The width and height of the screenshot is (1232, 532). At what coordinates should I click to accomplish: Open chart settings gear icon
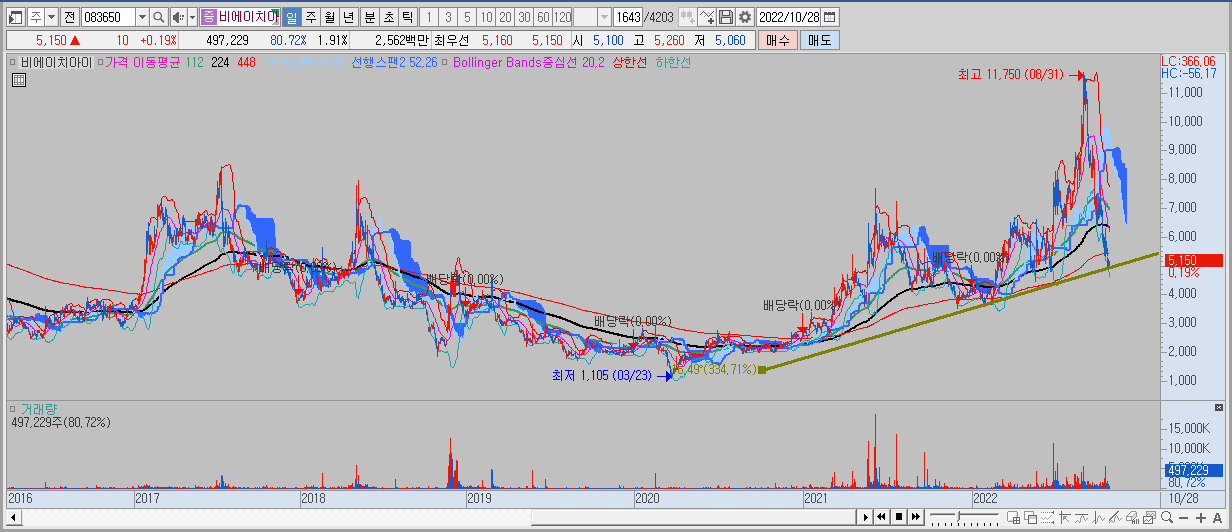[x=745, y=17]
